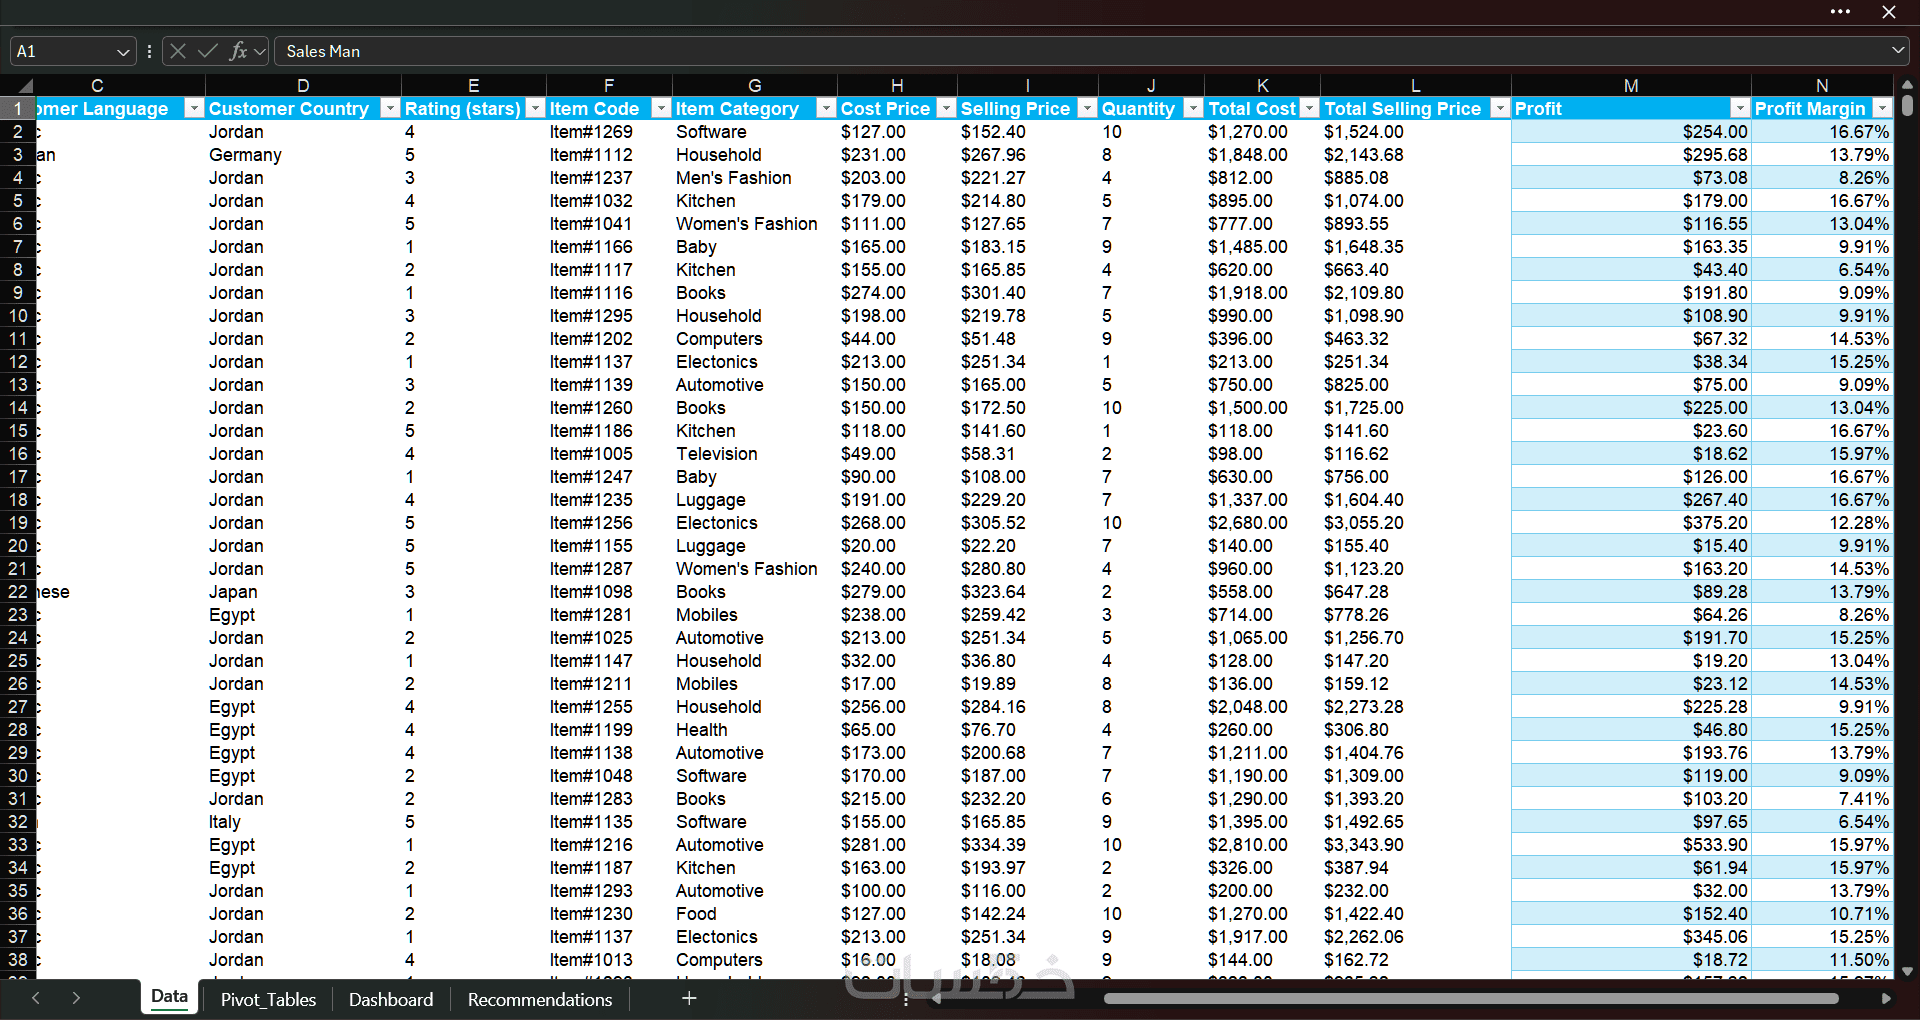Select column M header
Image resolution: width=1920 pixels, height=1020 pixels.
point(1631,86)
